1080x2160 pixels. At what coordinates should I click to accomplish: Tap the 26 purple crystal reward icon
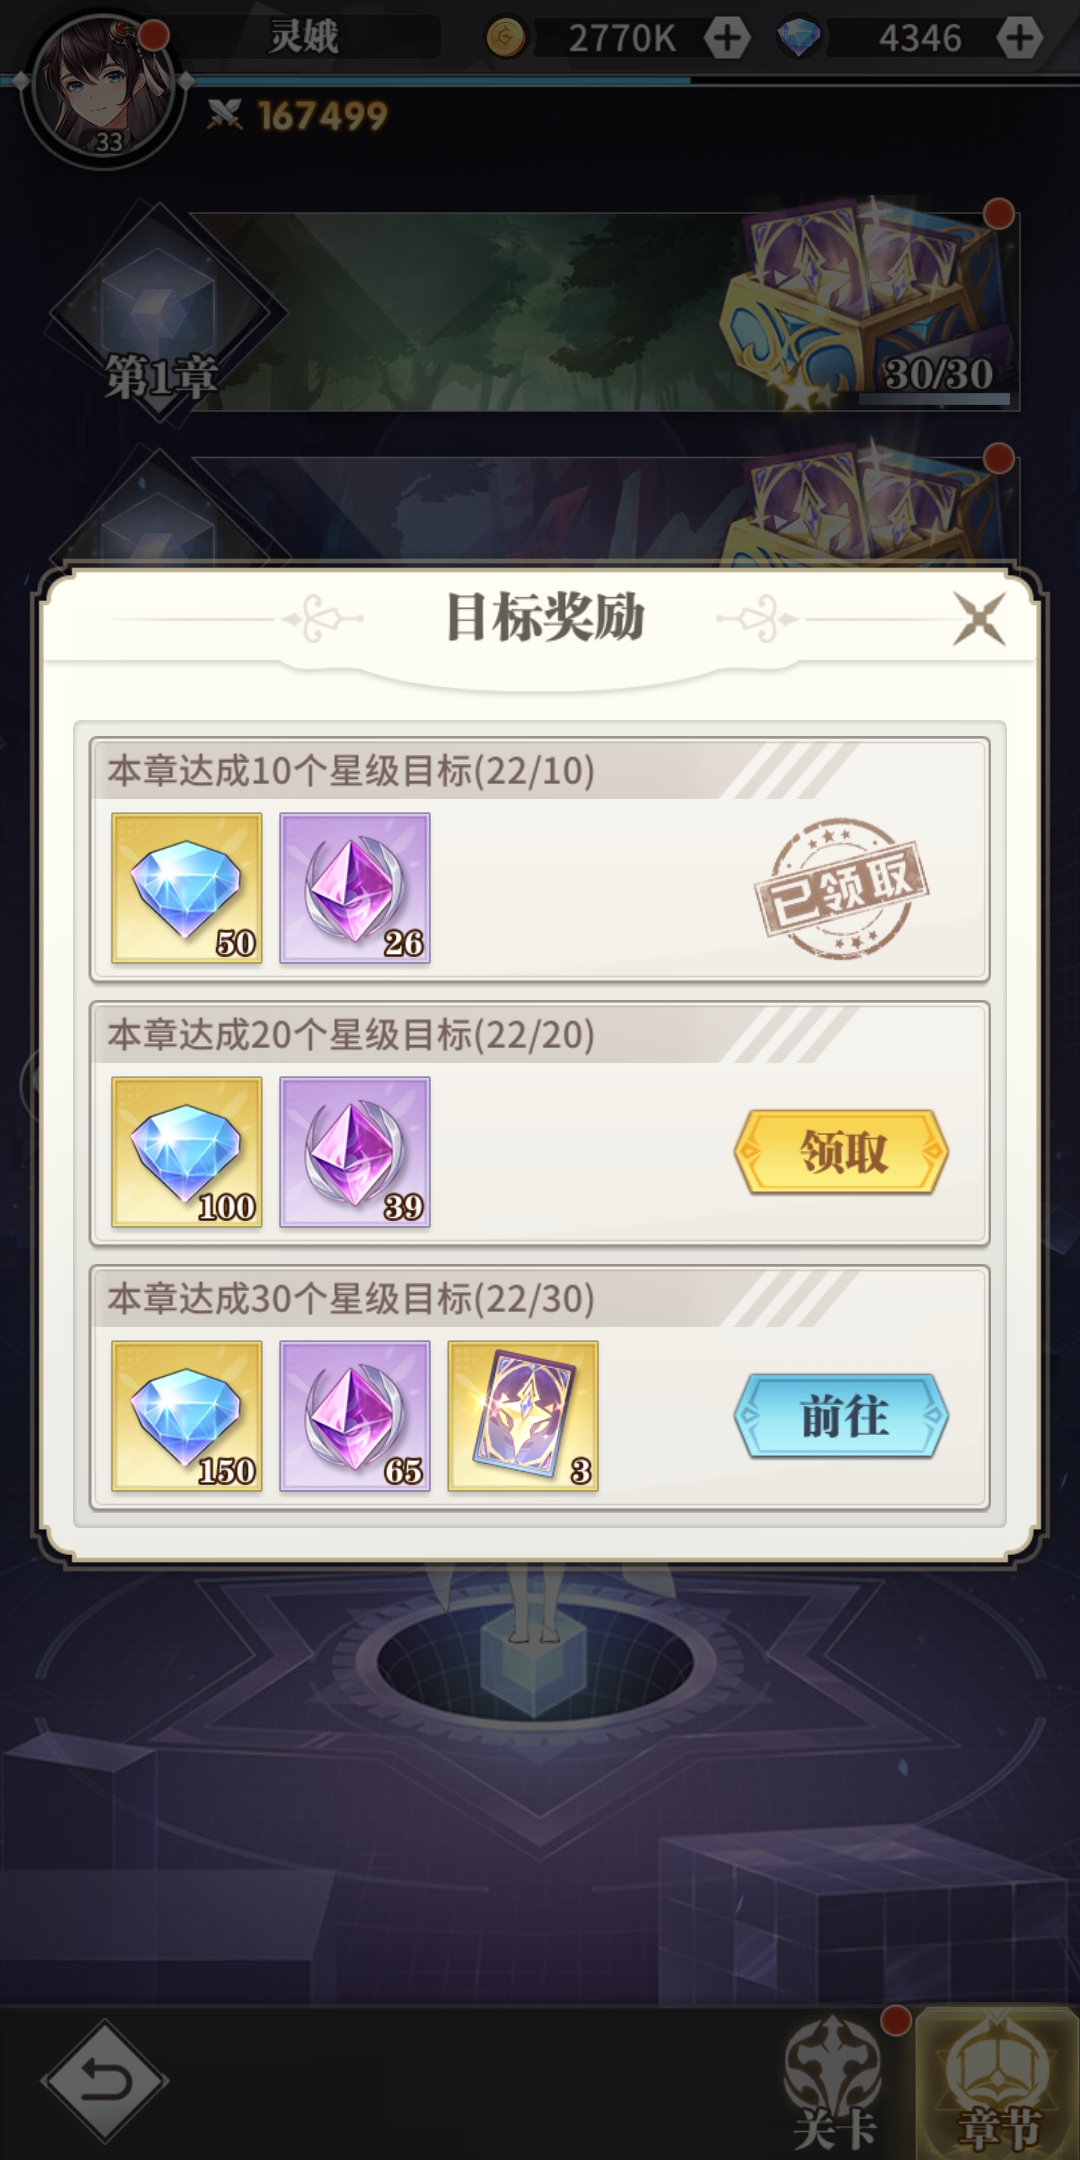pos(355,888)
